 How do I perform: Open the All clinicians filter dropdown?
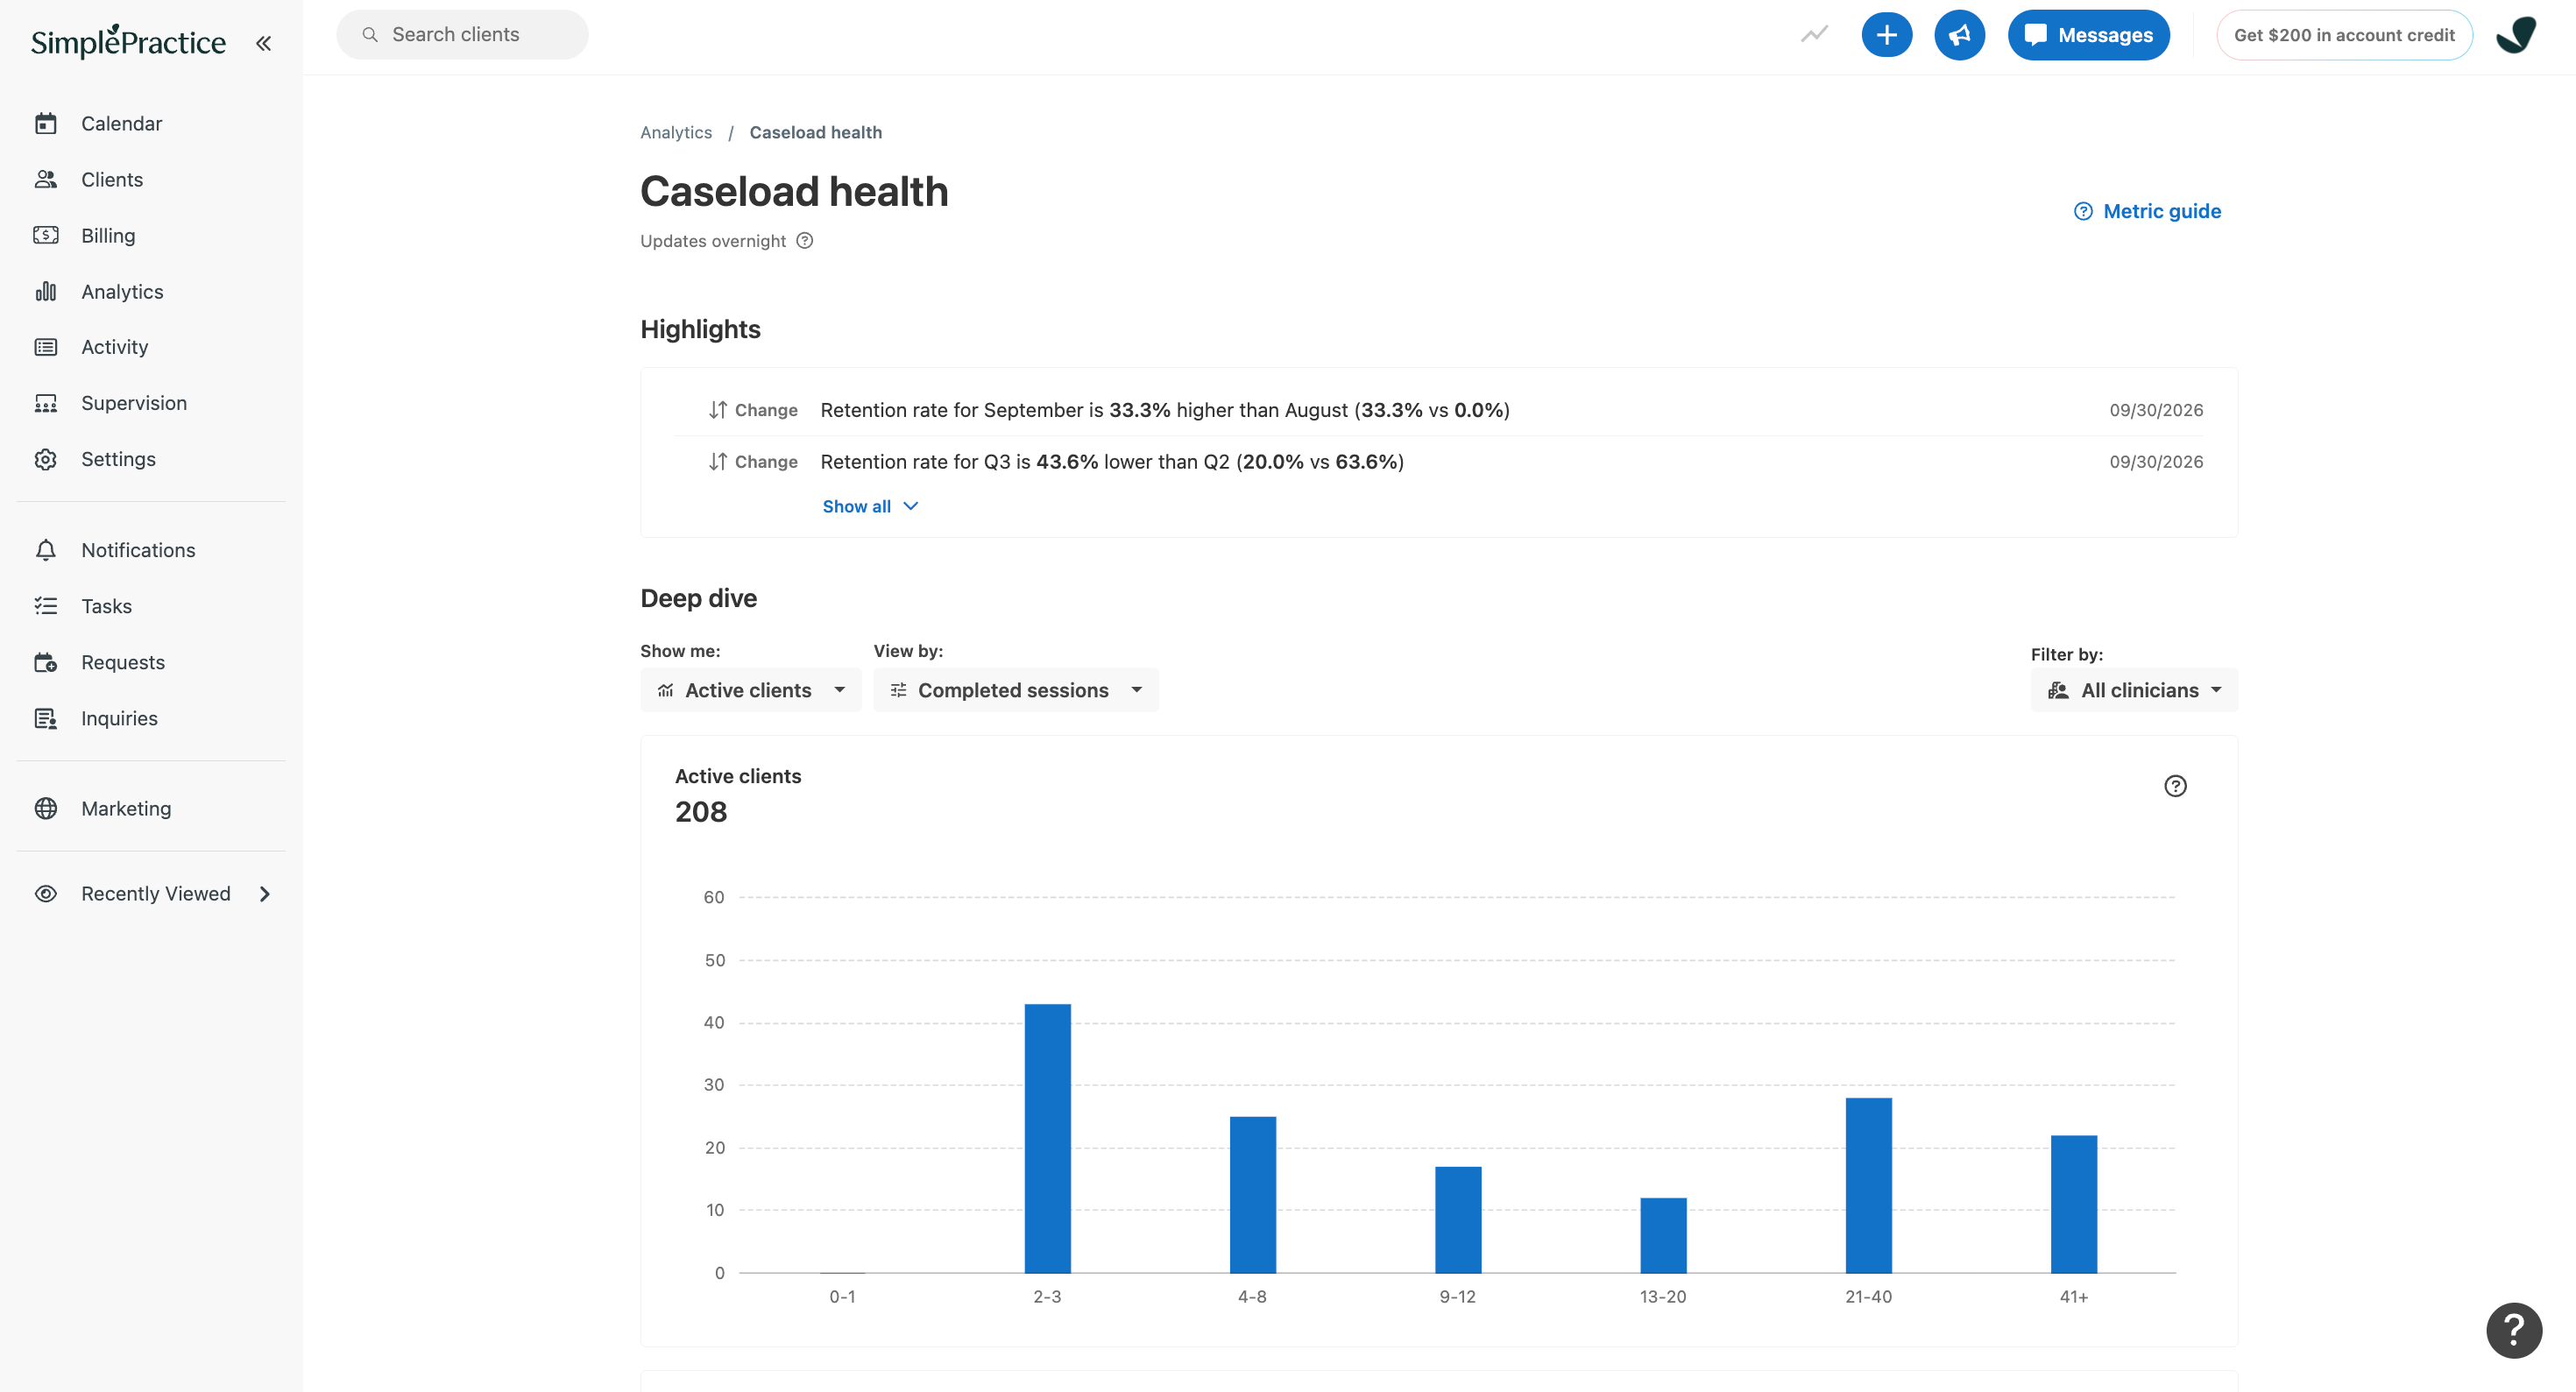pos(2133,690)
